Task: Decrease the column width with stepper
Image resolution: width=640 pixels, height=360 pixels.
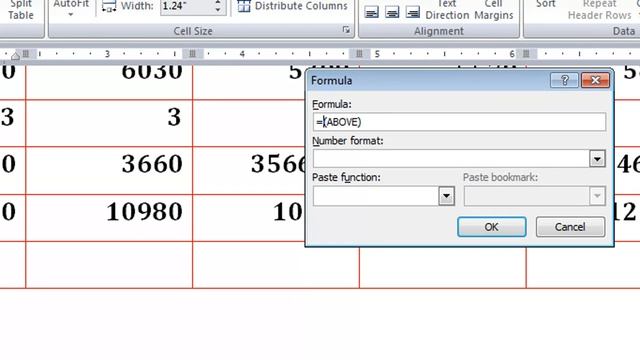Action: (x=218, y=10)
